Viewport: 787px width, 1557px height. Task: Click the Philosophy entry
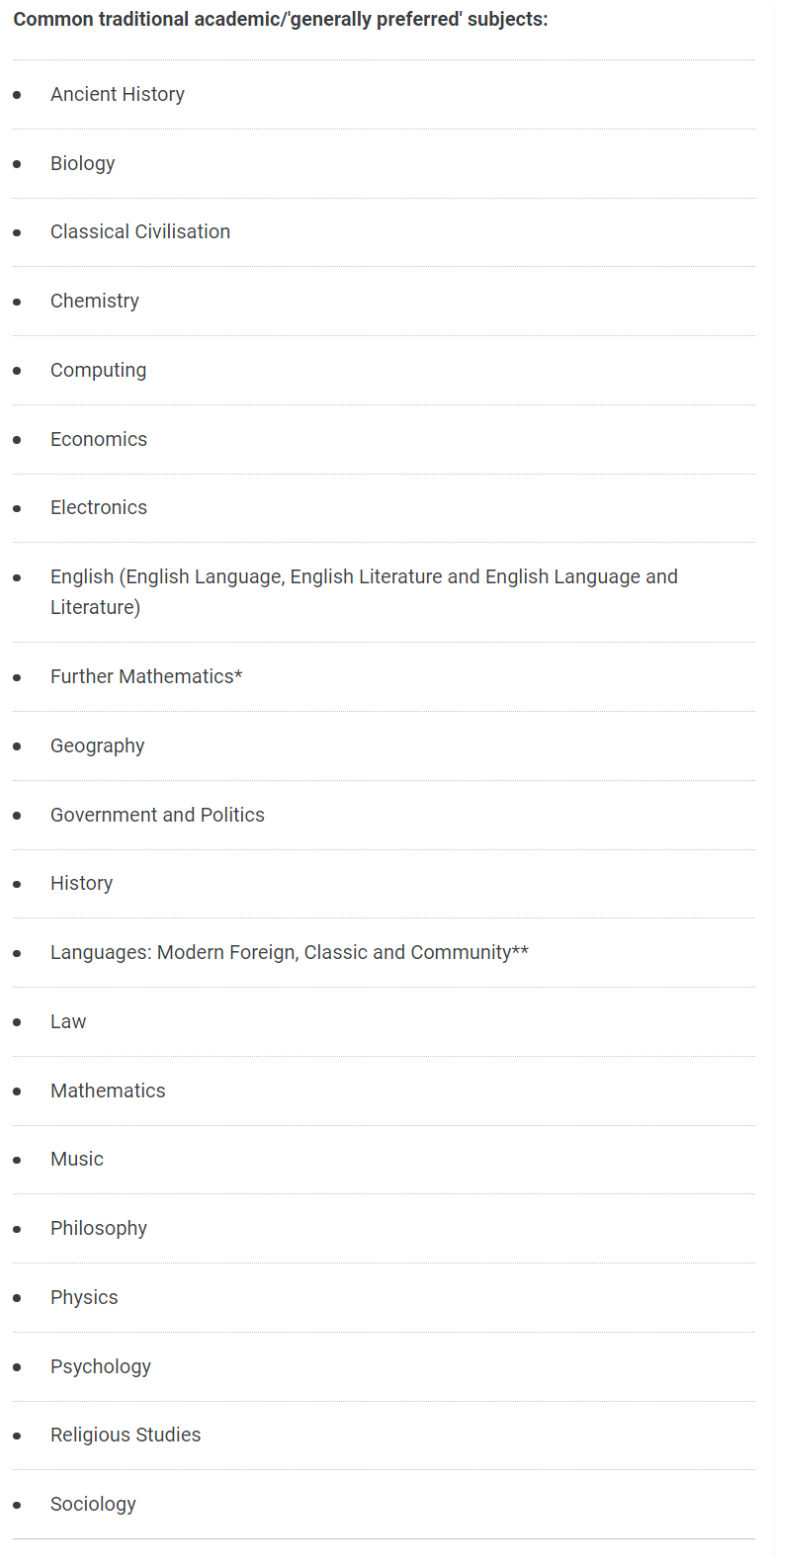[x=98, y=1228]
